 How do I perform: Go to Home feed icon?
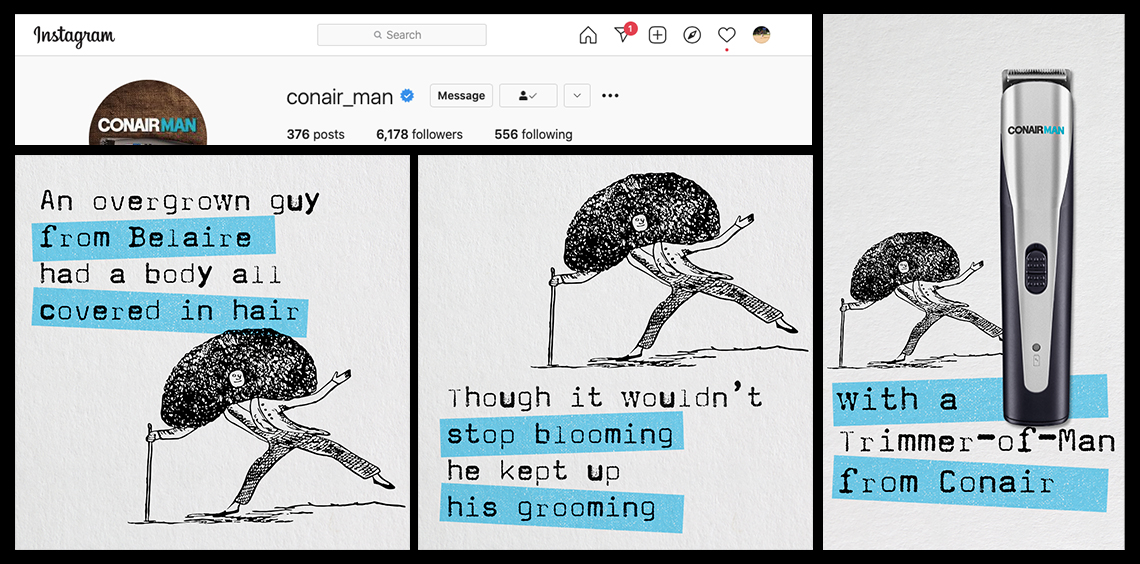coord(587,35)
